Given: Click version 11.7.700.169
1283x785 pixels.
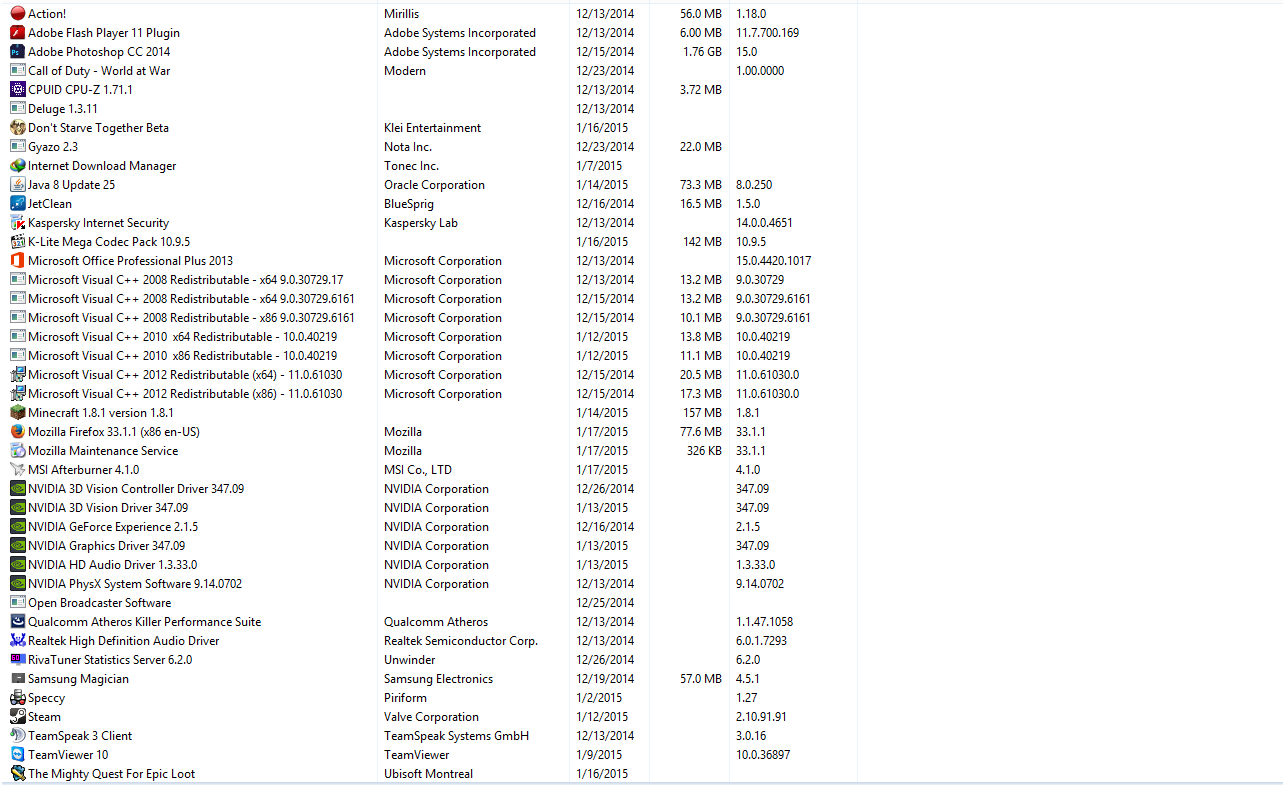Looking at the screenshot, I should click(x=767, y=33).
